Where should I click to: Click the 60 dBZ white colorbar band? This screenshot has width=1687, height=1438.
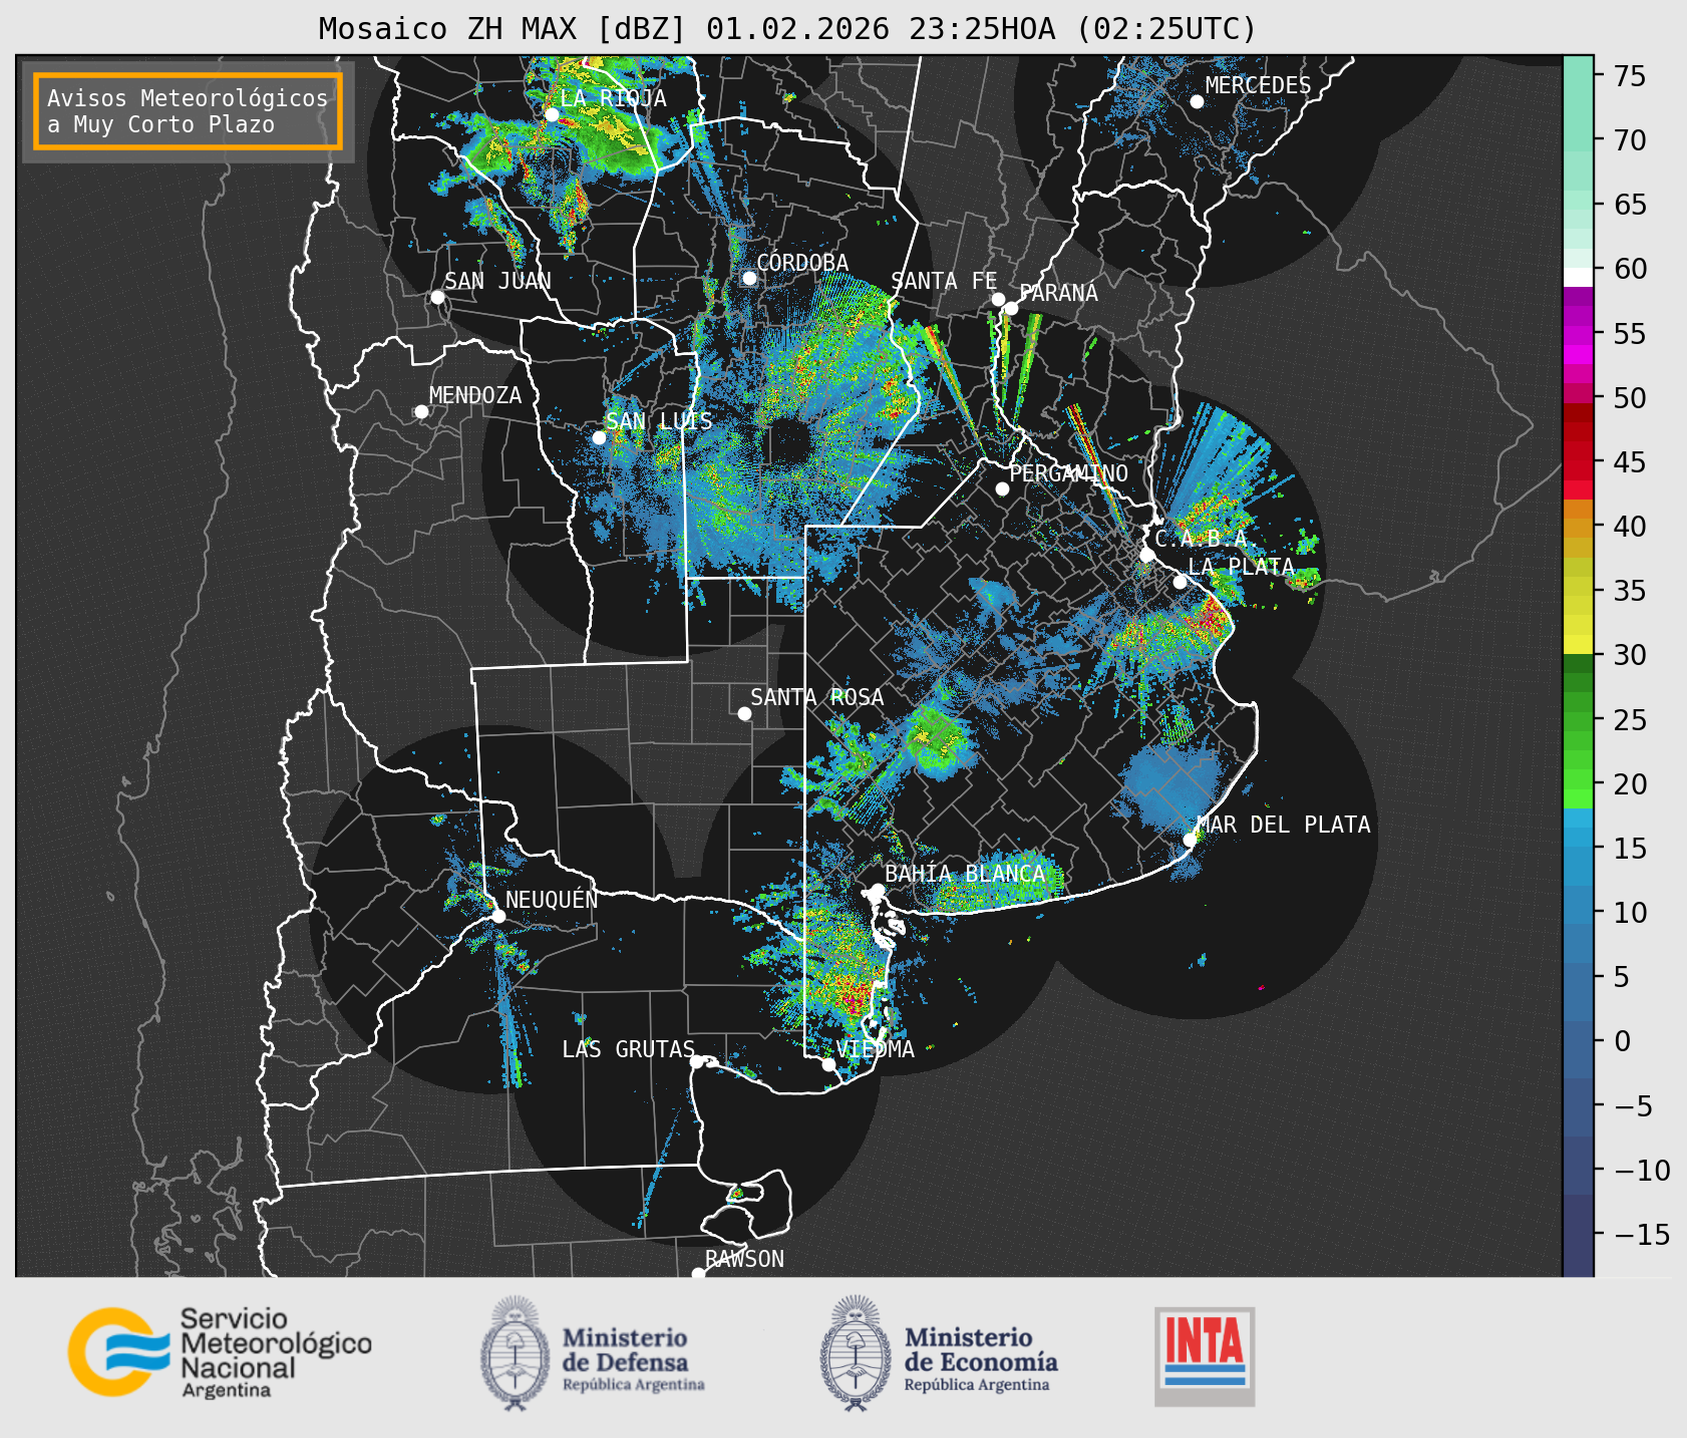pos(1577,277)
